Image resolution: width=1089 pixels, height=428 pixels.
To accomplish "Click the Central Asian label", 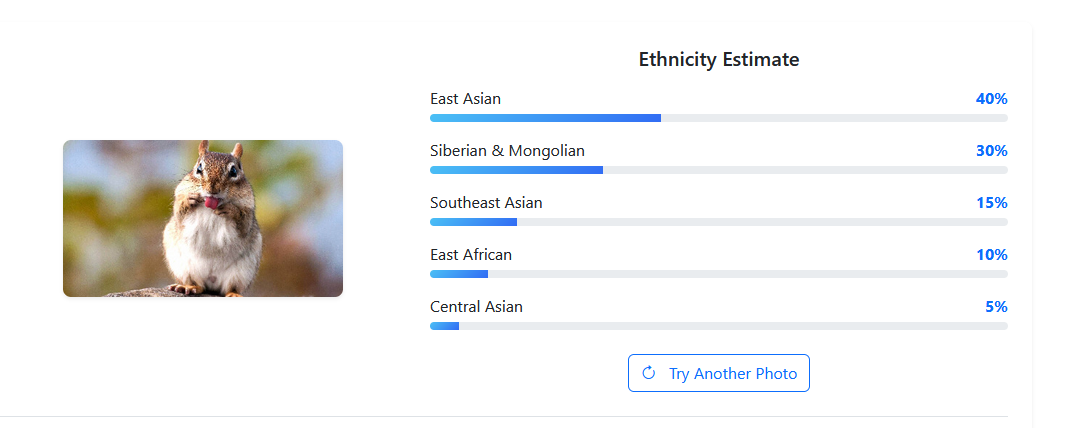I will (x=476, y=307).
